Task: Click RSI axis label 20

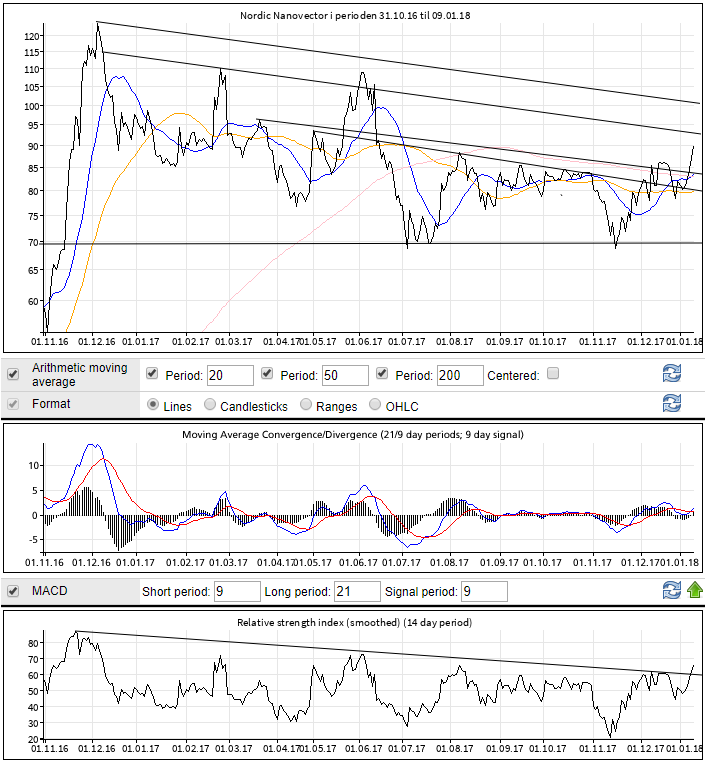Action: (34, 739)
